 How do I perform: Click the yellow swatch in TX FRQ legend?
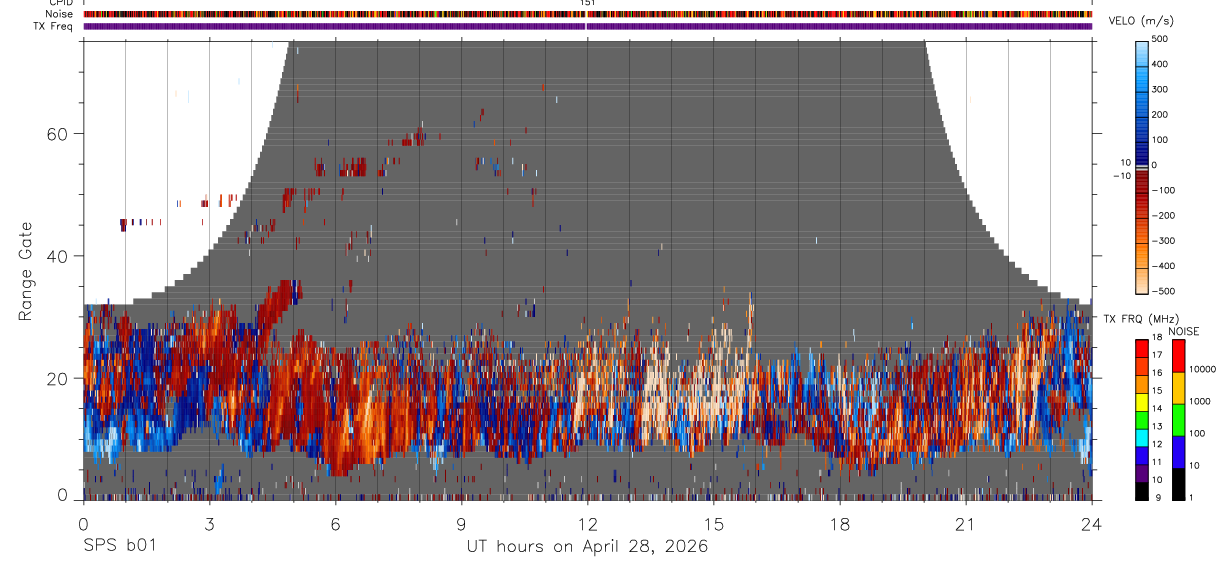pos(1143,401)
